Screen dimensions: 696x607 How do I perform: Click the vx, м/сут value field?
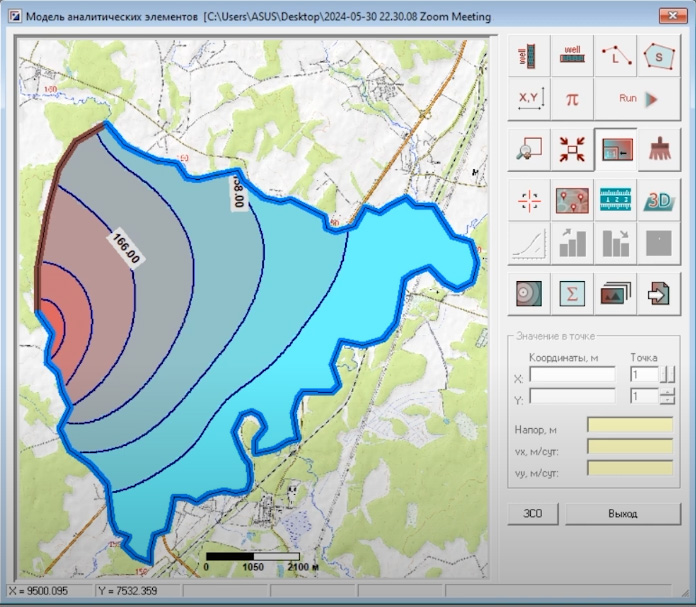coord(630,447)
